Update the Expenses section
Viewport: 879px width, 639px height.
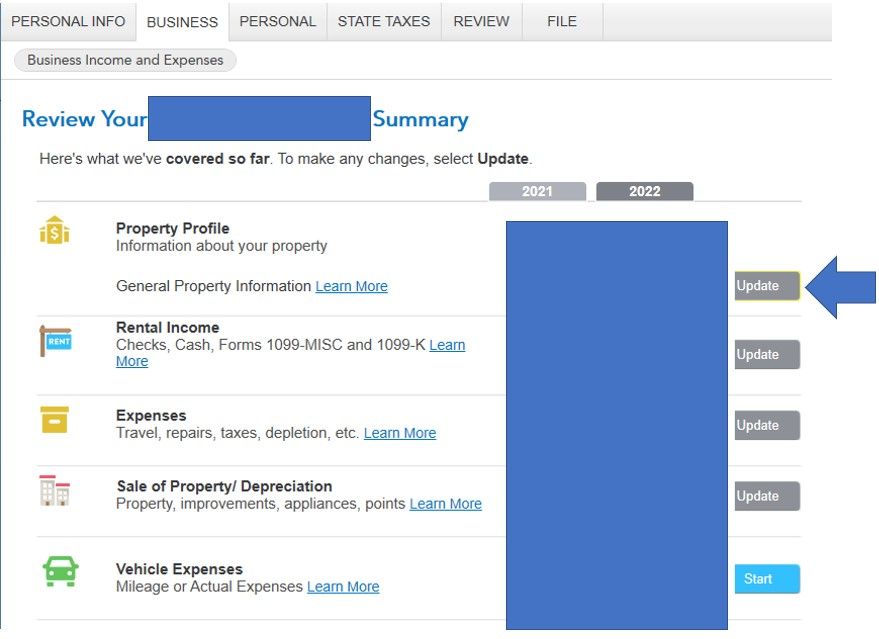tap(767, 425)
